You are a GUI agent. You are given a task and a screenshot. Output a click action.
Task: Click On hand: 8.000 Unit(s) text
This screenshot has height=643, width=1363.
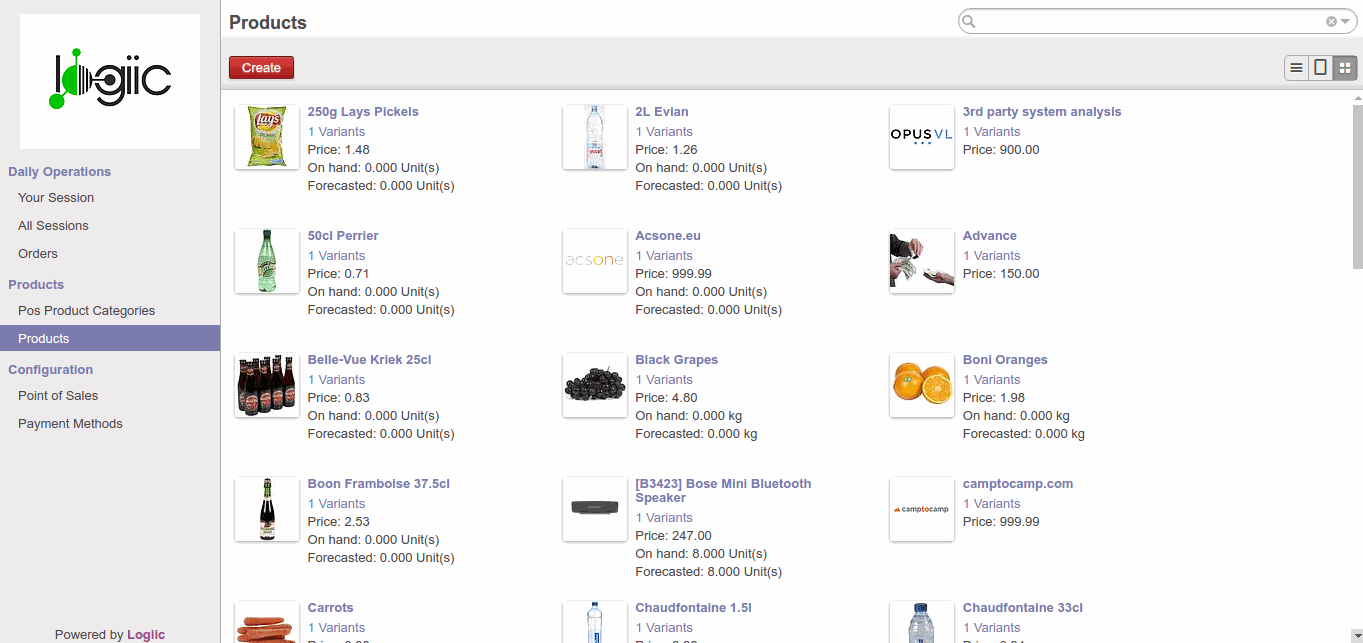pos(701,554)
